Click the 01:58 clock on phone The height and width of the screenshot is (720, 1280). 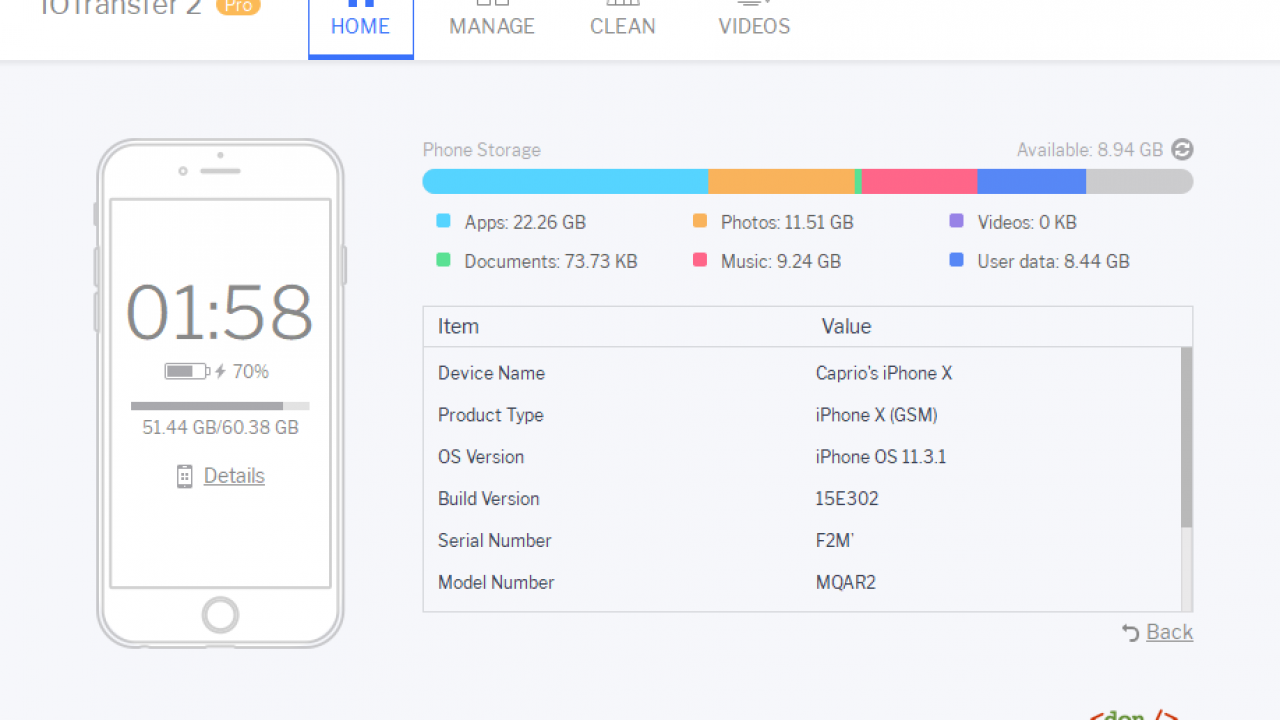click(220, 313)
